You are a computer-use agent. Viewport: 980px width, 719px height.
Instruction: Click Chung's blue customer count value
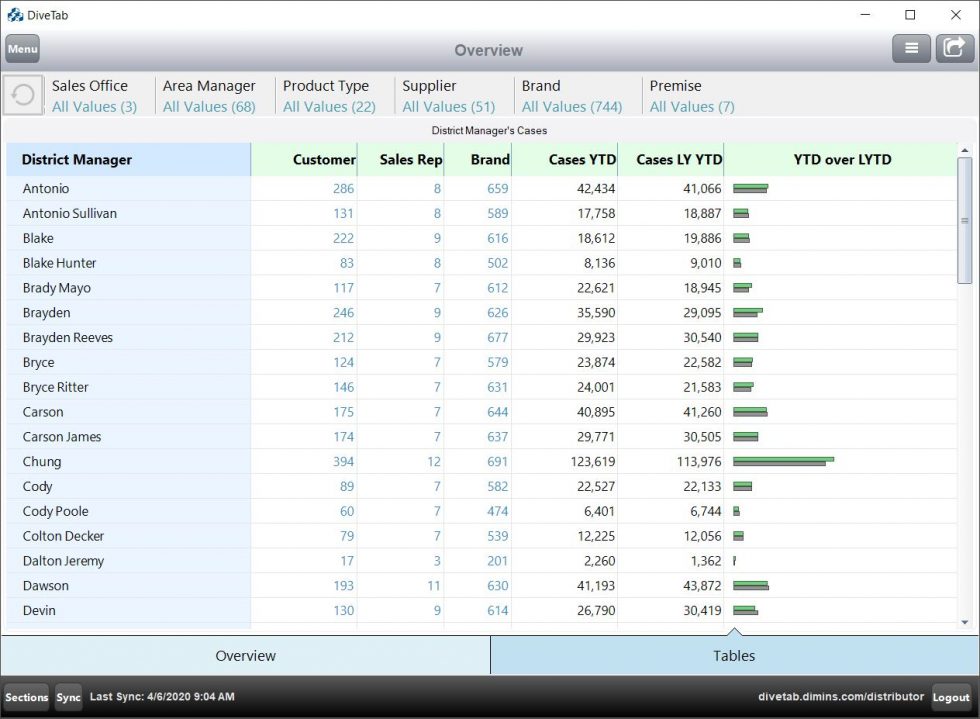tap(344, 461)
